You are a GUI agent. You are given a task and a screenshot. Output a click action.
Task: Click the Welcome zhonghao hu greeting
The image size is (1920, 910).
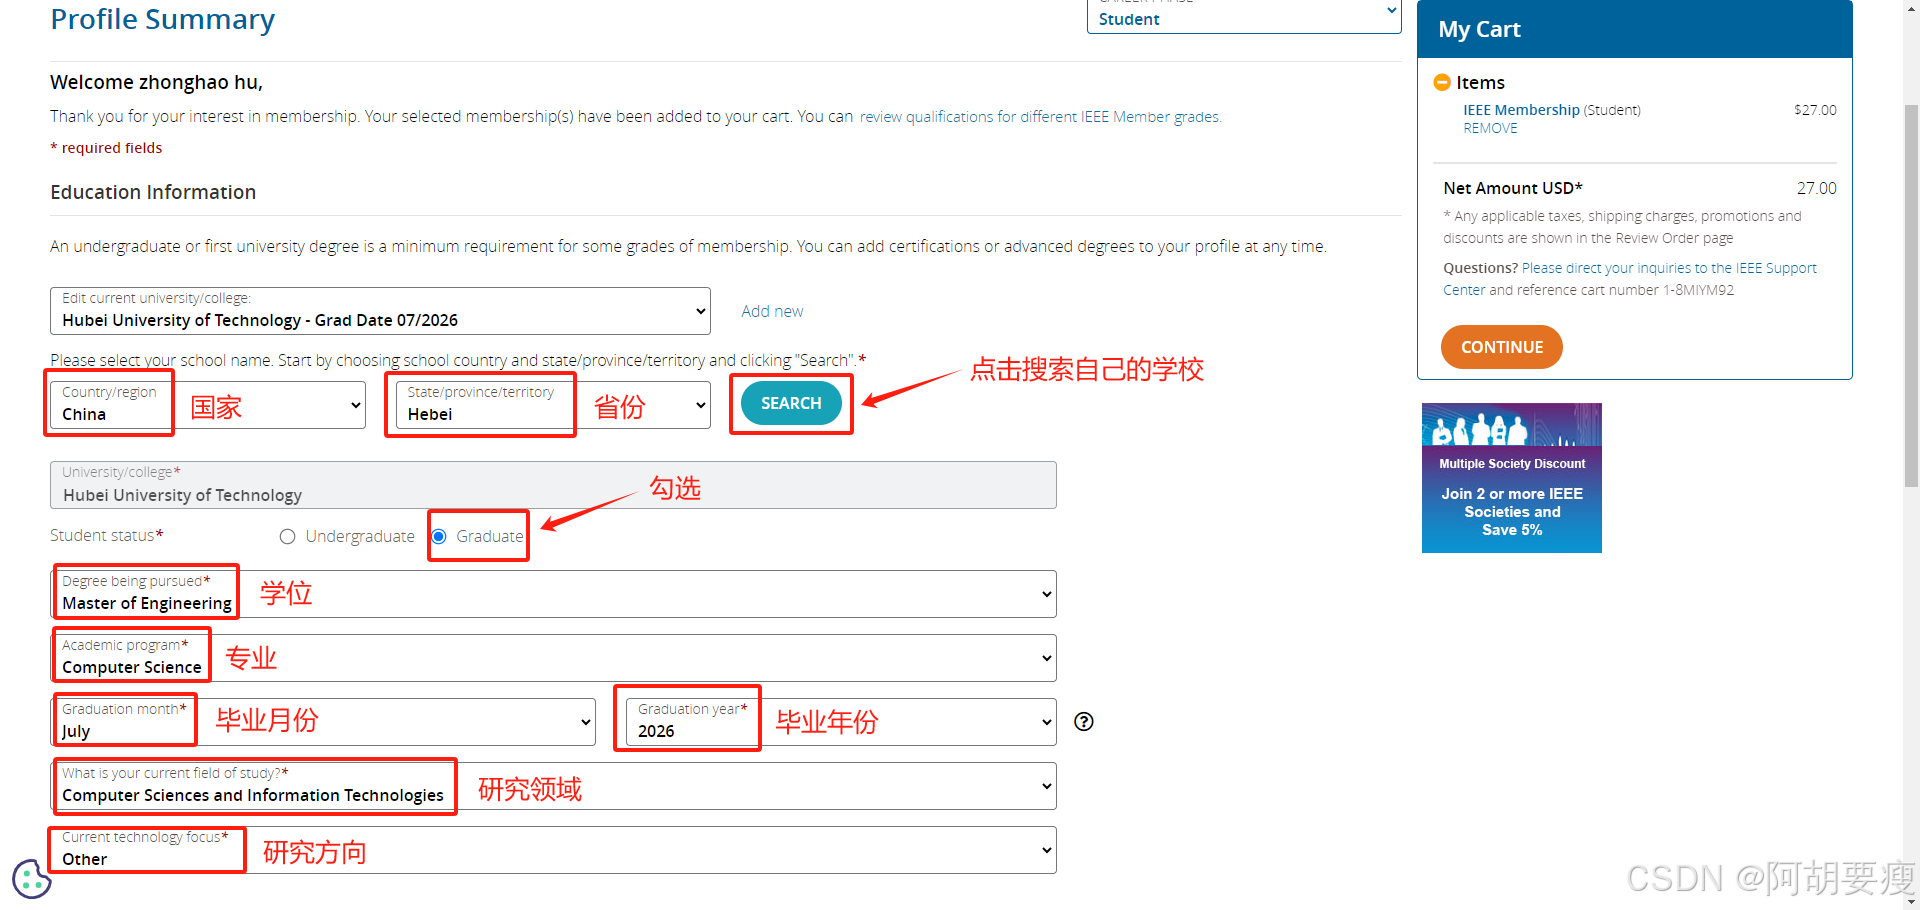157,82
